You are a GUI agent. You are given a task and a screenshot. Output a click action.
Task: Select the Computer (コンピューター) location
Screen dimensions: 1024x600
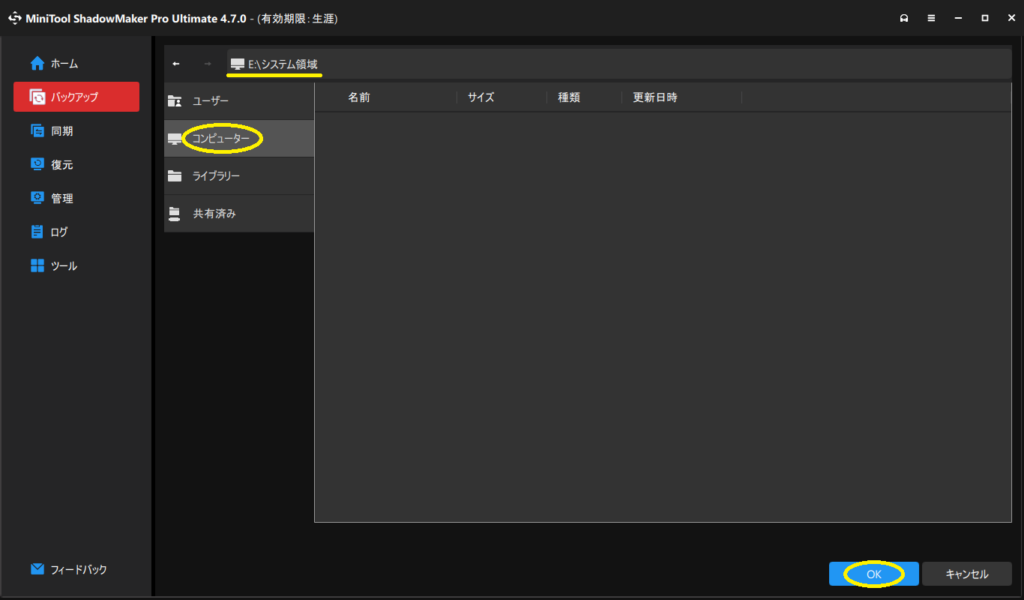coord(239,138)
